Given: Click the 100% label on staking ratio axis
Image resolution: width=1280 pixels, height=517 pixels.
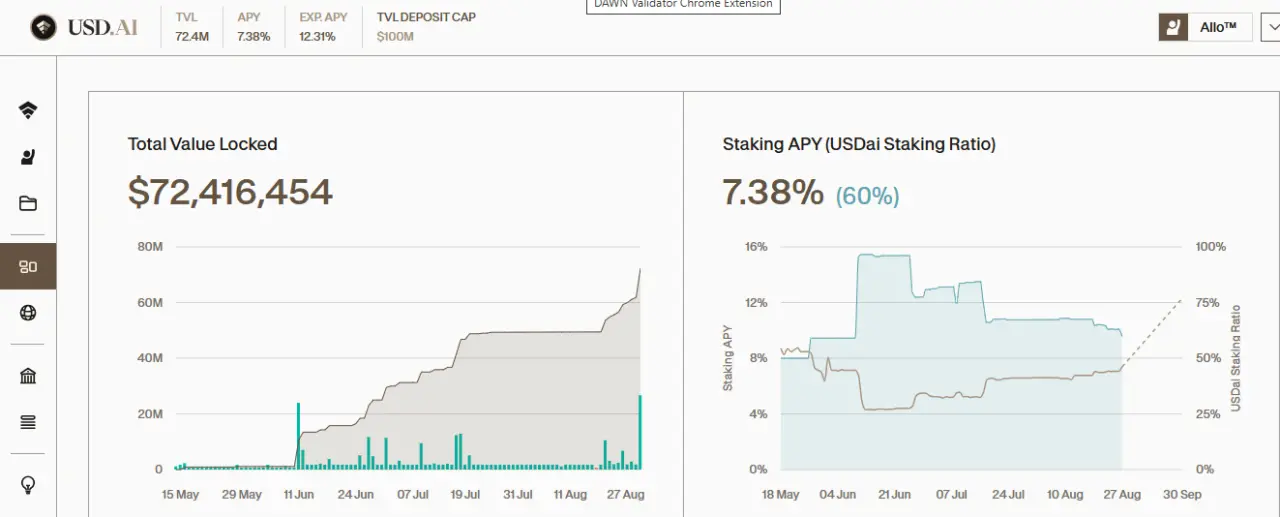Looking at the screenshot, I should click(x=1211, y=246).
